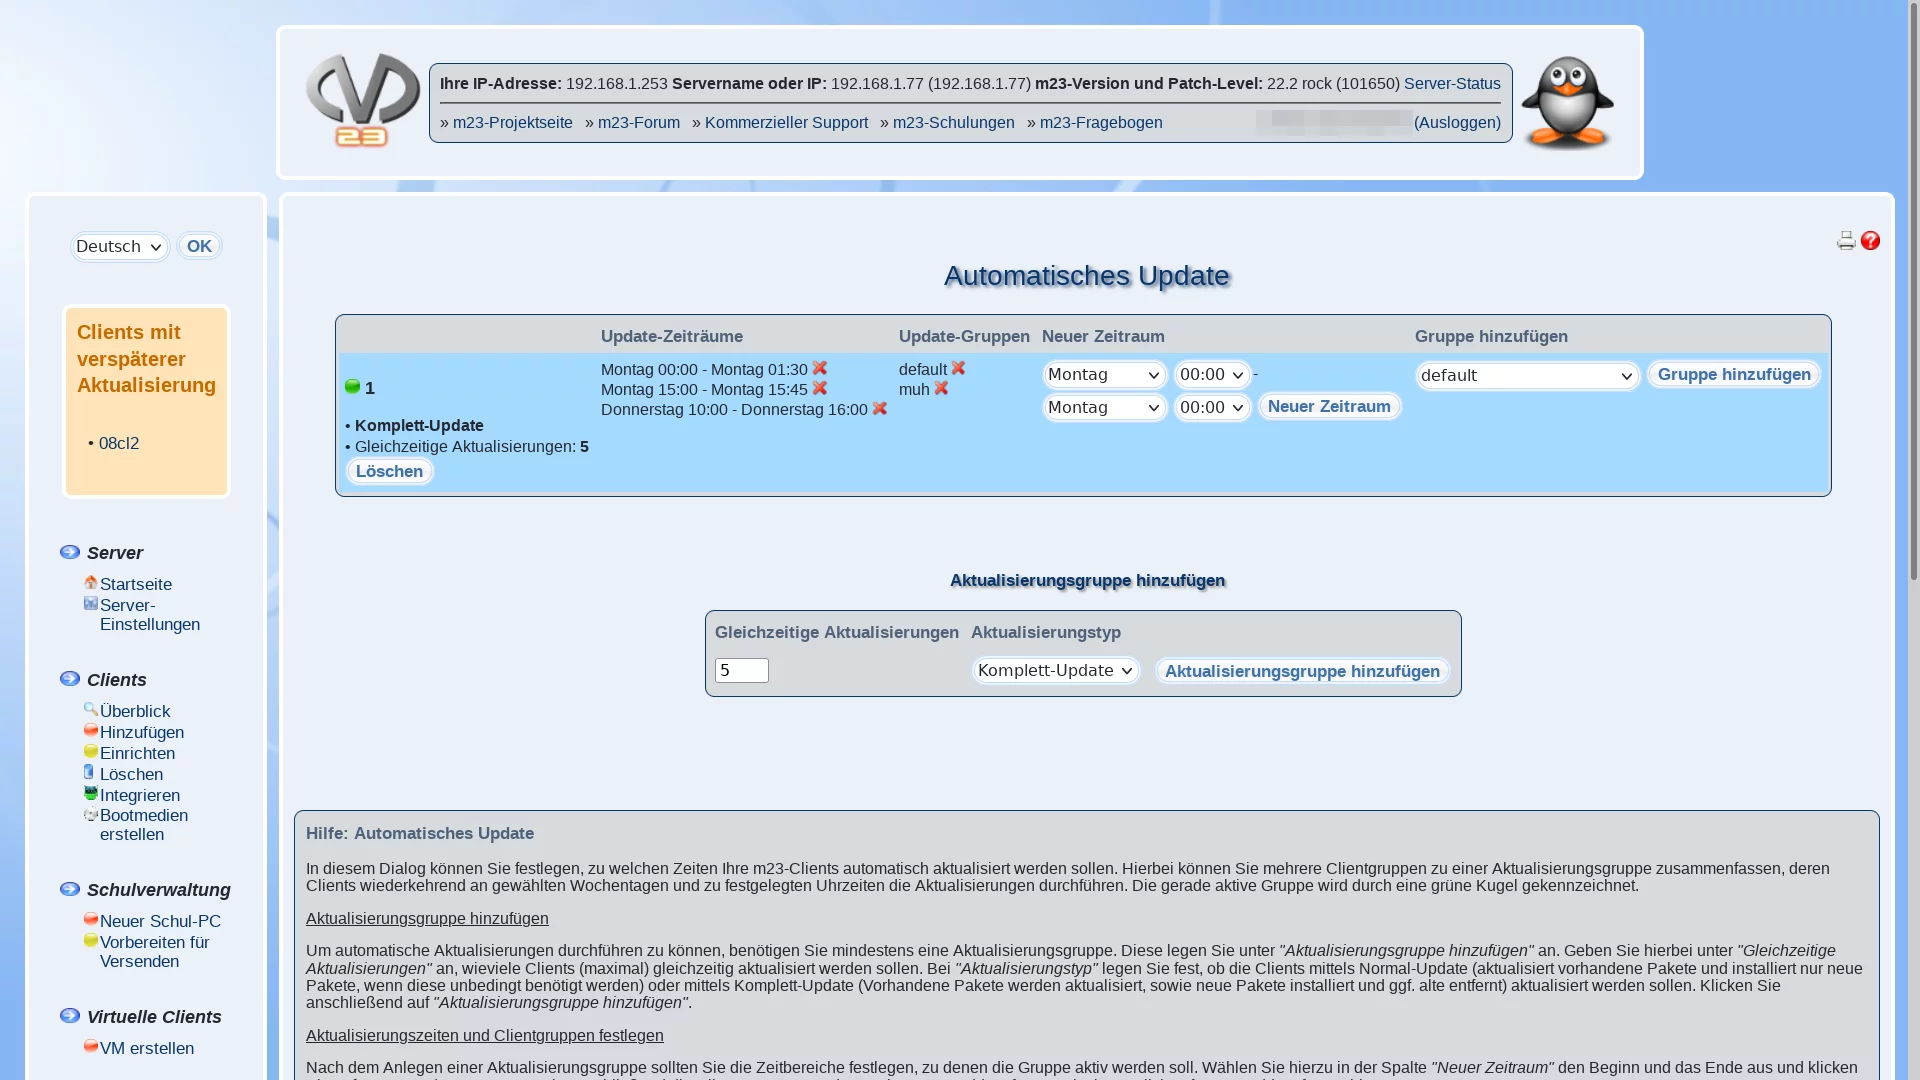Open the start time 00:00 dropdown

pyautogui.click(x=1212, y=375)
